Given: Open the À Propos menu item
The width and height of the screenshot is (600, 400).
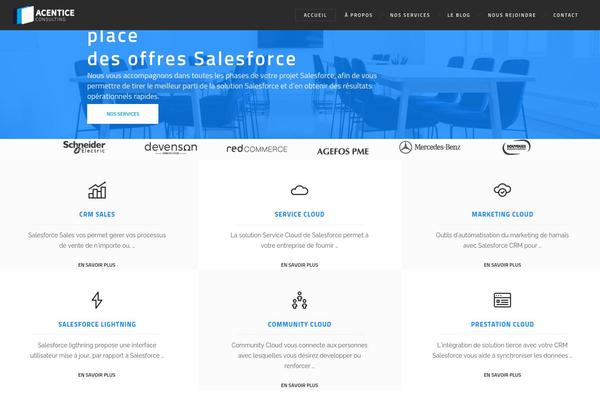Looking at the screenshot, I should (x=358, y=15).
